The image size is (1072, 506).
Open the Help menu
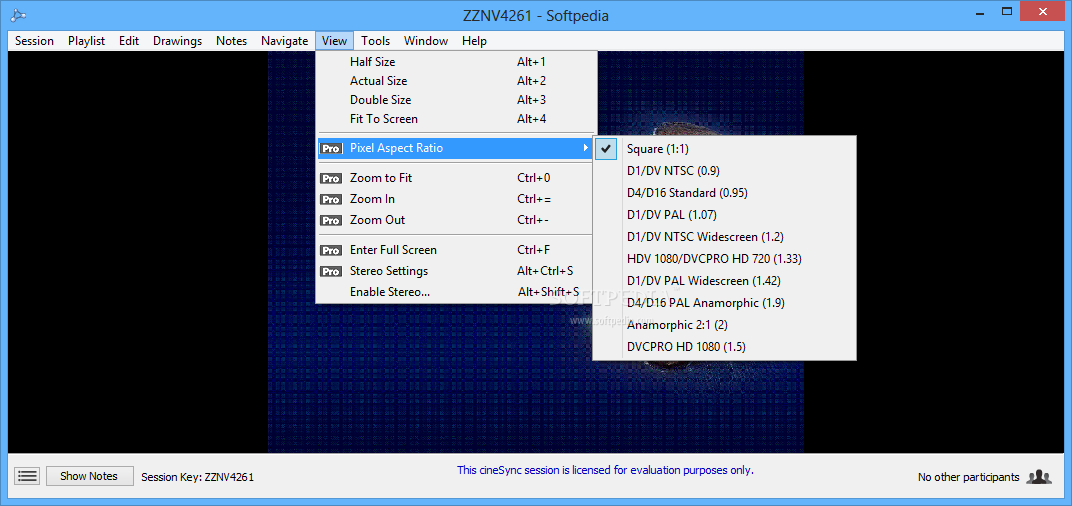point(474,41)
